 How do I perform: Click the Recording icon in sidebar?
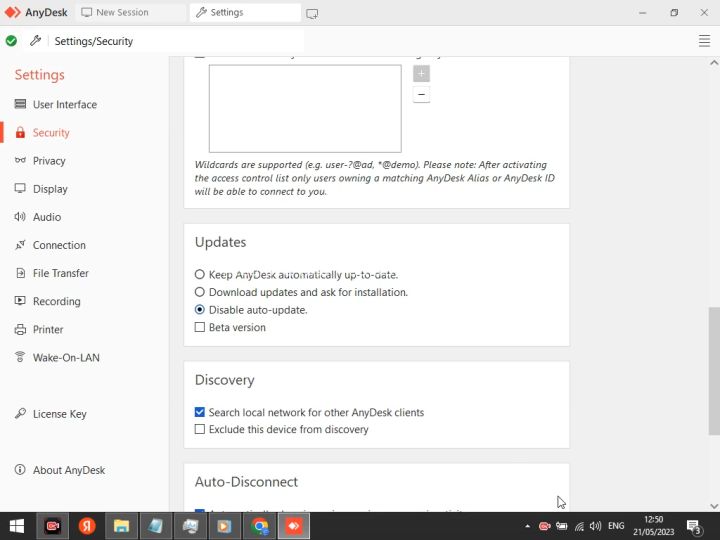tap(20, 301)
